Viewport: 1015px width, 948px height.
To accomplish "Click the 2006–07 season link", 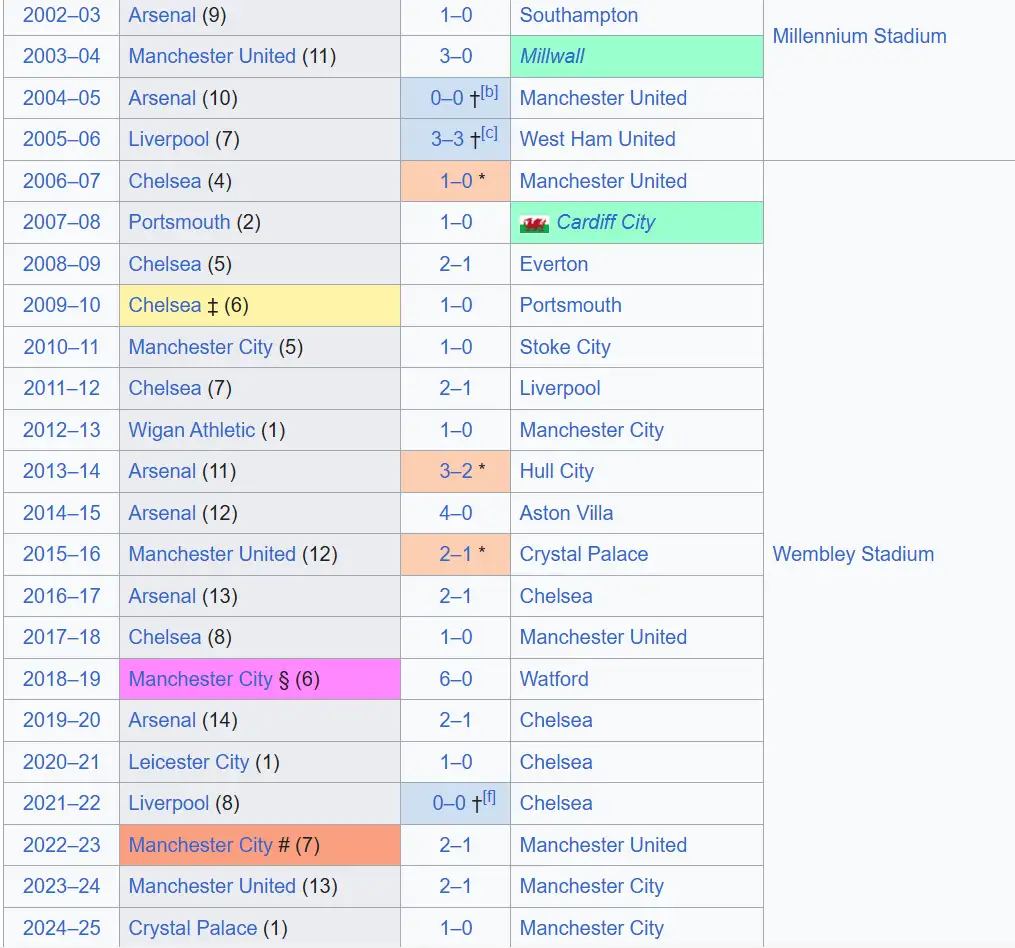I will coord(61,181).
